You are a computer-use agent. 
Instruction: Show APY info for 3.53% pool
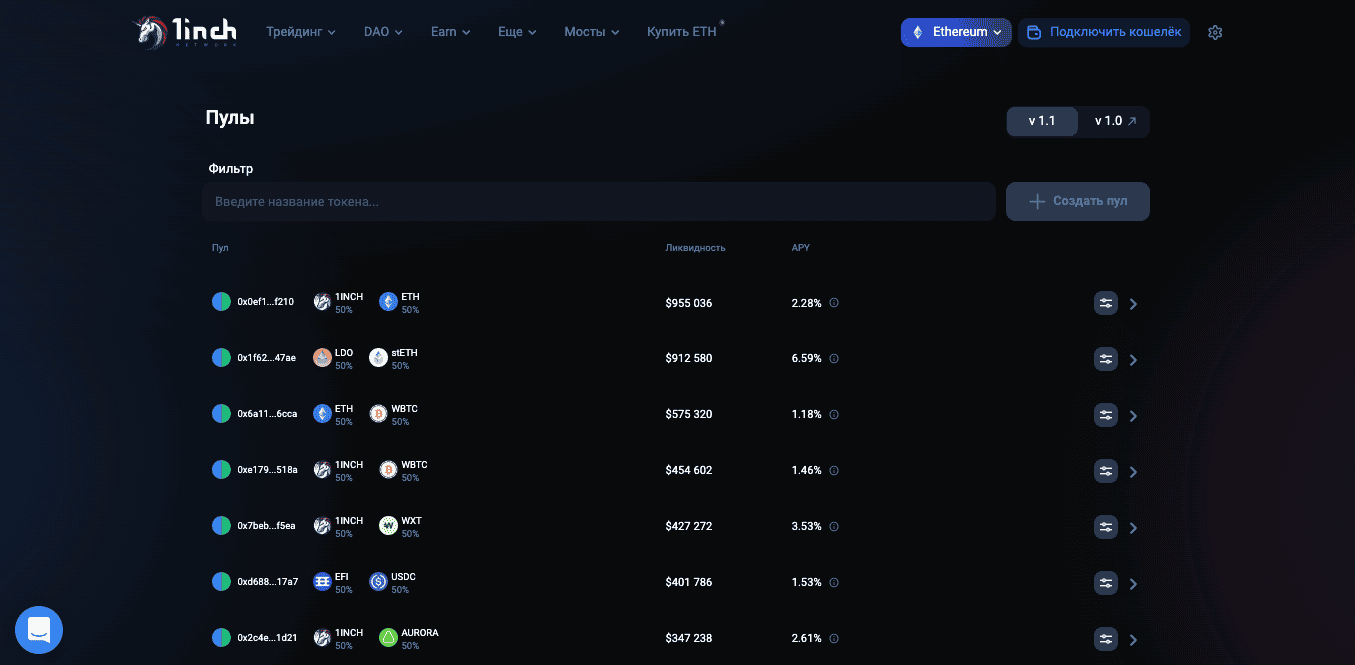pos(834,526)
